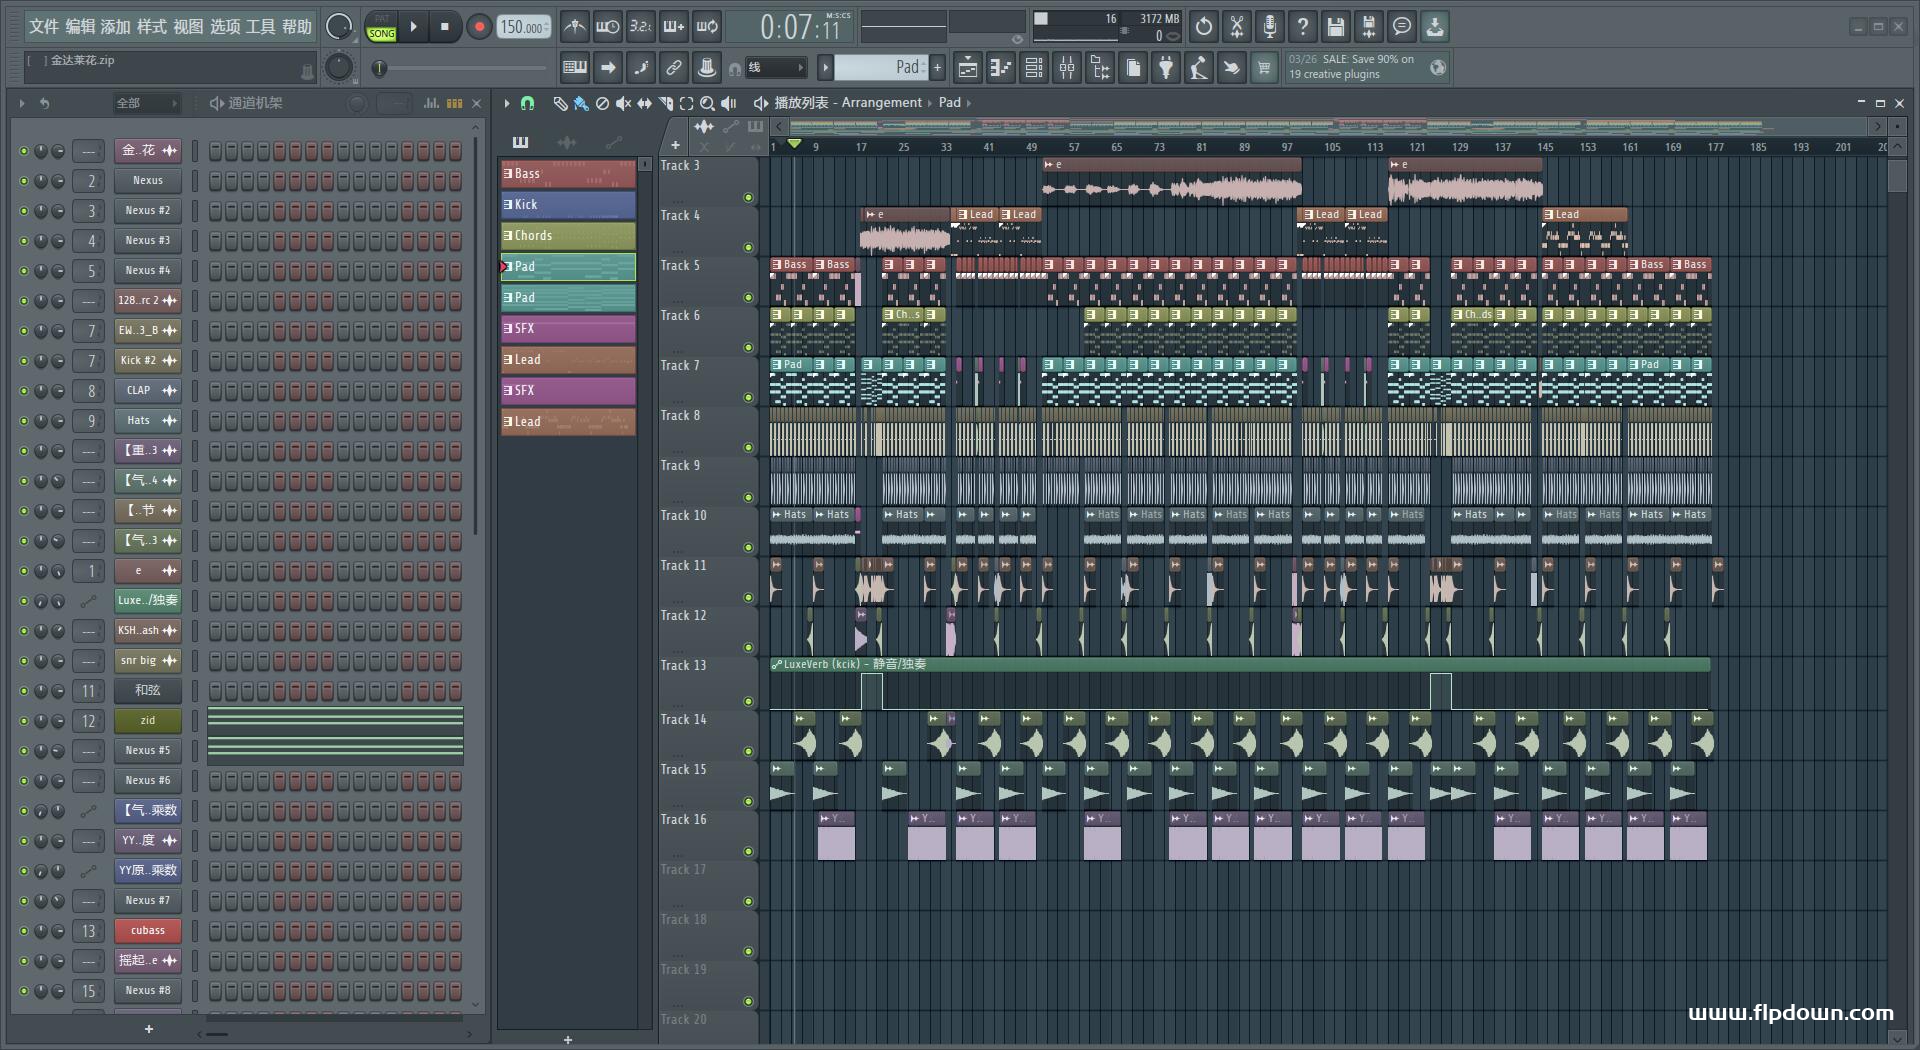1920x1050 pixels.
Task: Open the Piano roll view button
Action: (1001, 68)
